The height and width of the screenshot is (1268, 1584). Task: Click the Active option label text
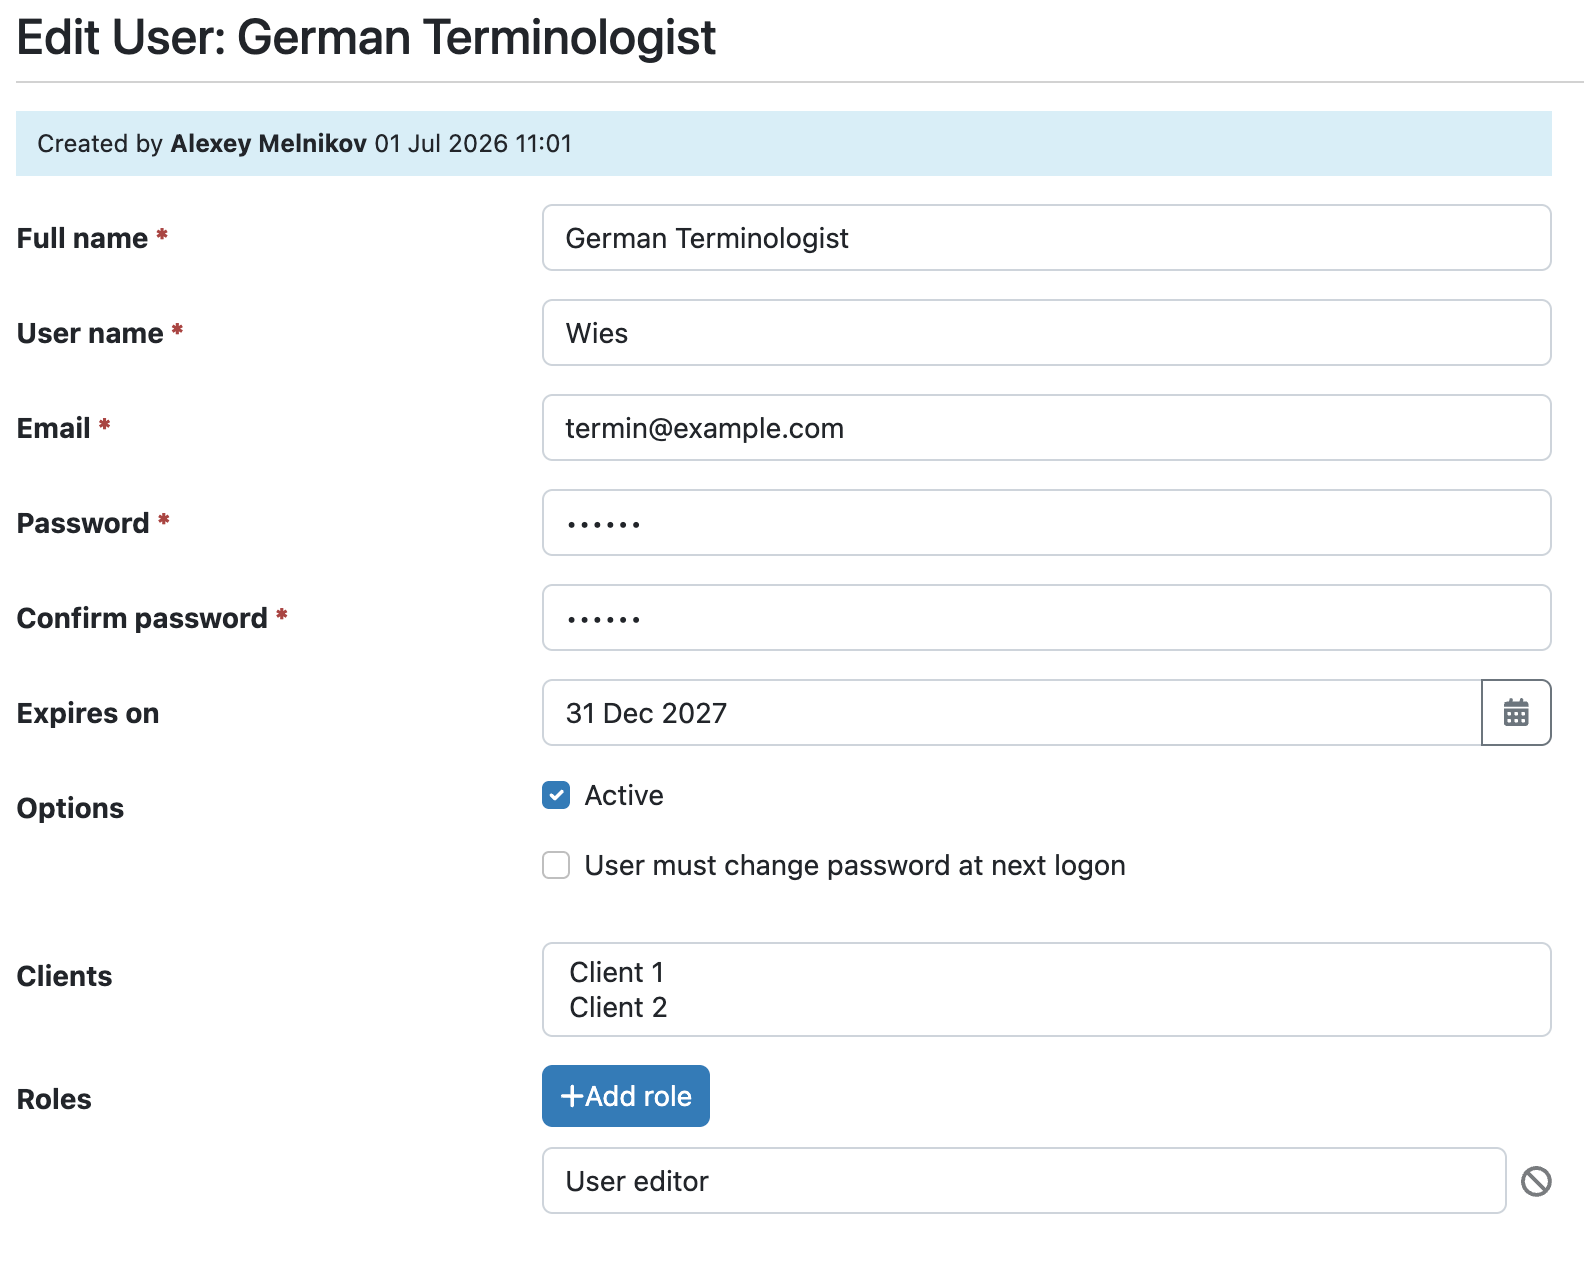click(624, 795)
